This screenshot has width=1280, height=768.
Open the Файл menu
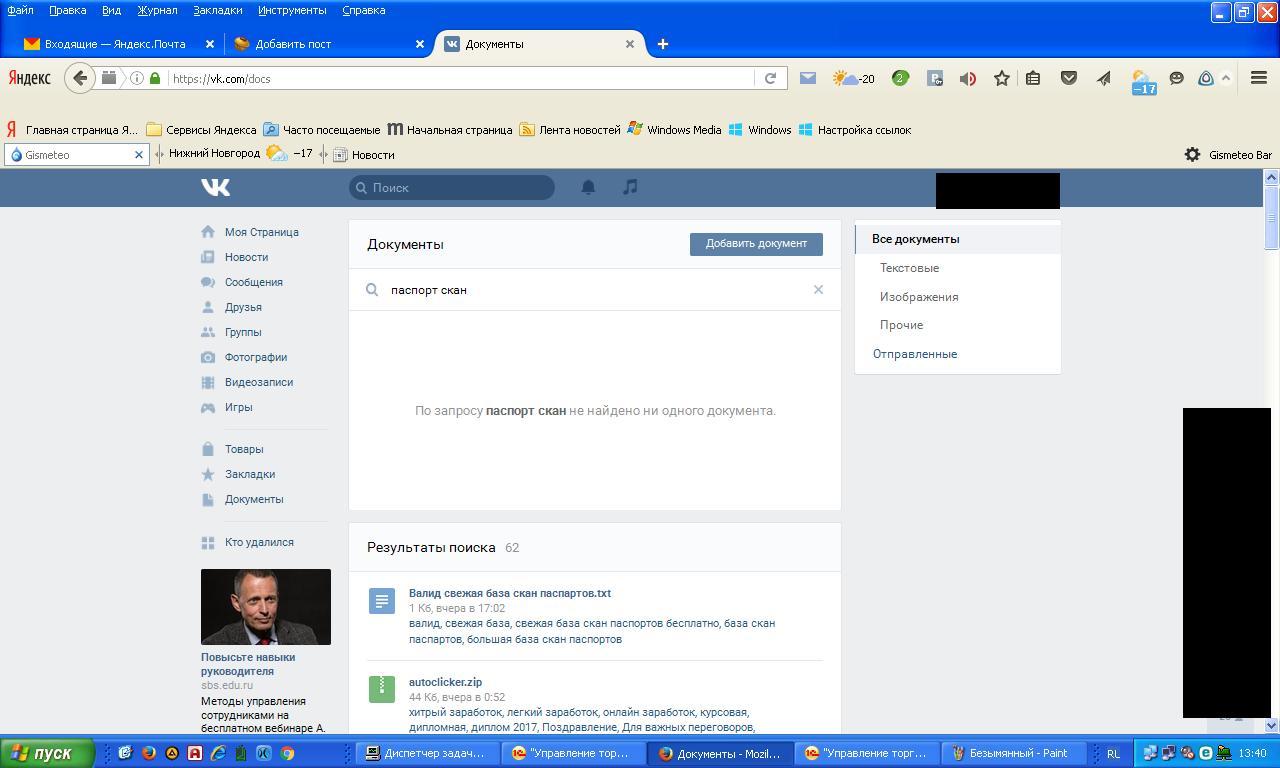20,10
